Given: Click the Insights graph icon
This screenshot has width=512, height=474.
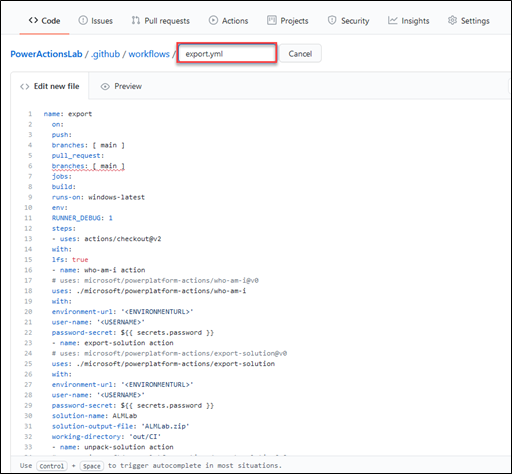Looking at the screenshot, I should (x=393, y=20).
